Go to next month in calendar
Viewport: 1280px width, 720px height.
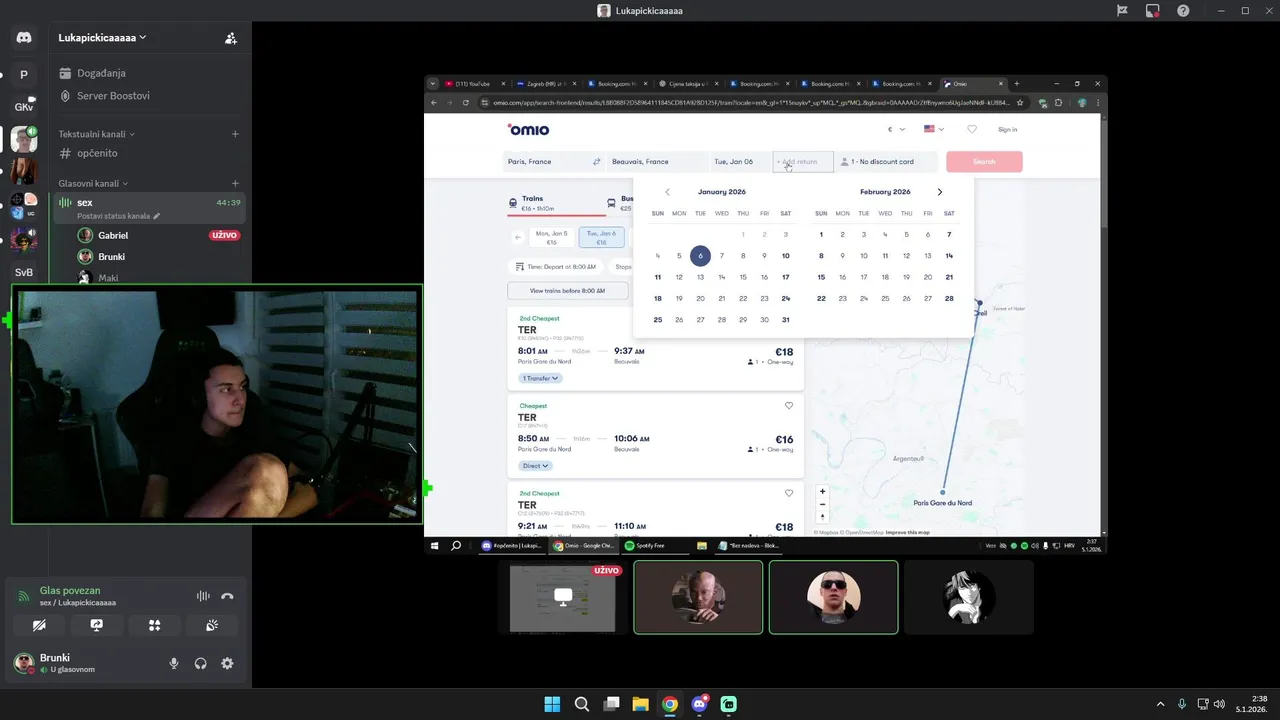click(939, 192)
